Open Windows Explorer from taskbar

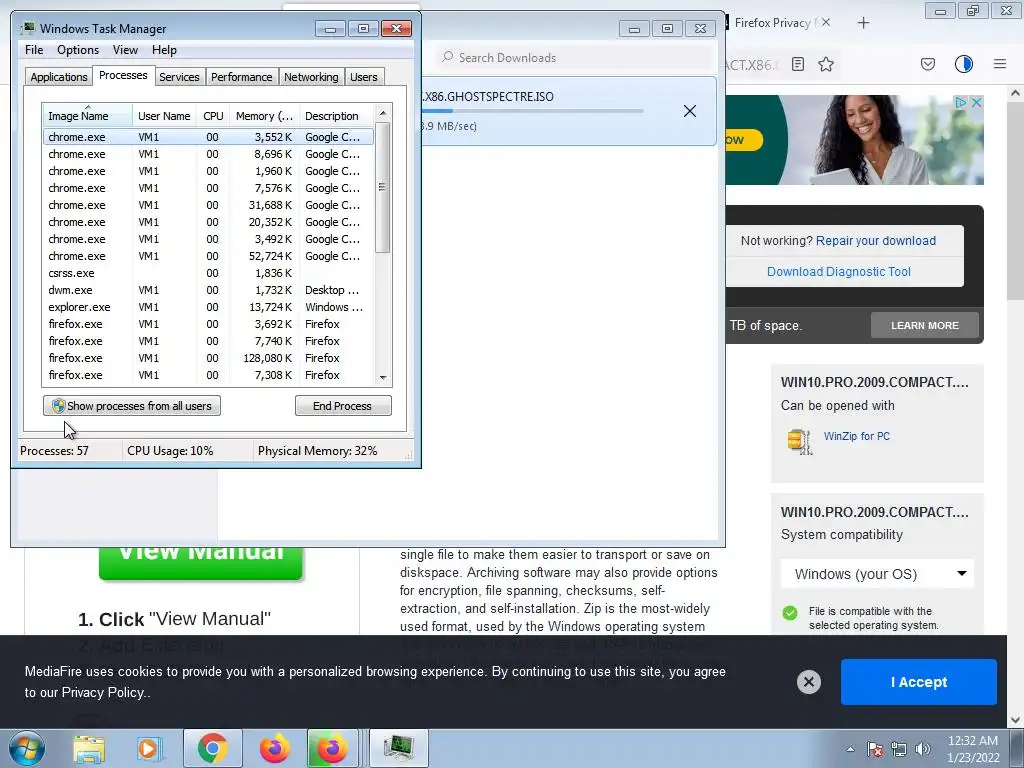[89, 748]
